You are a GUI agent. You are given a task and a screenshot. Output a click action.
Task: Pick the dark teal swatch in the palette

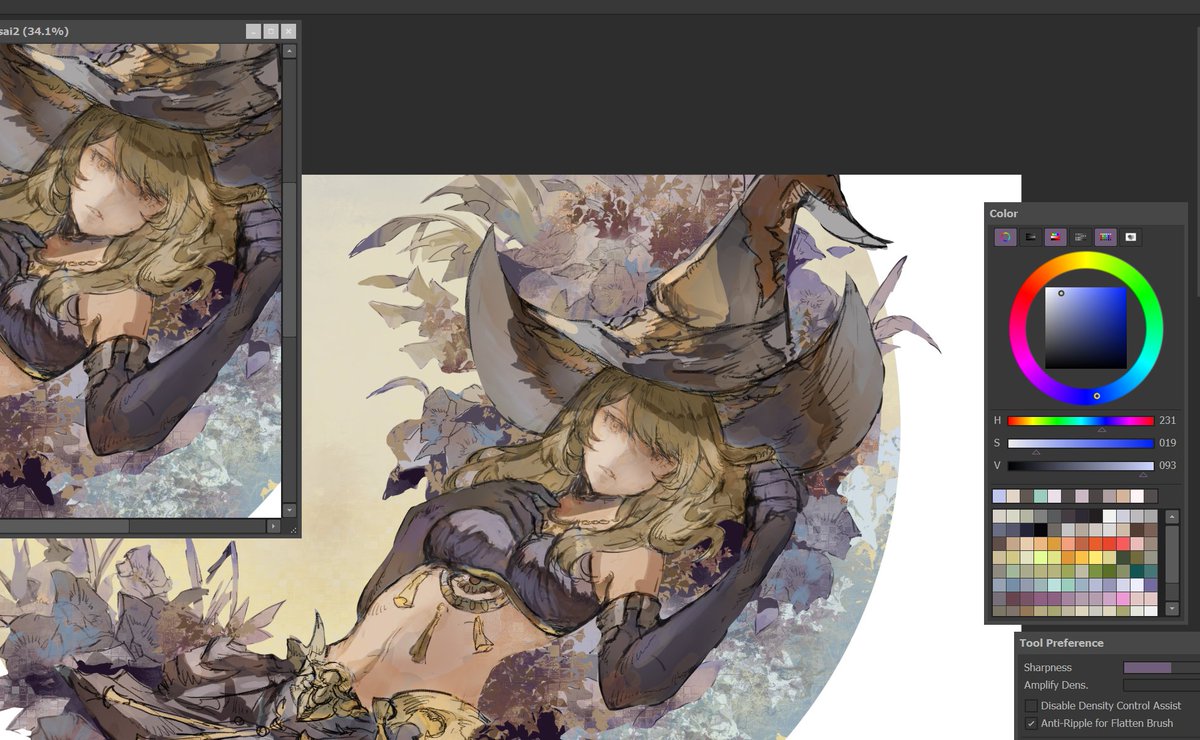1137,571
